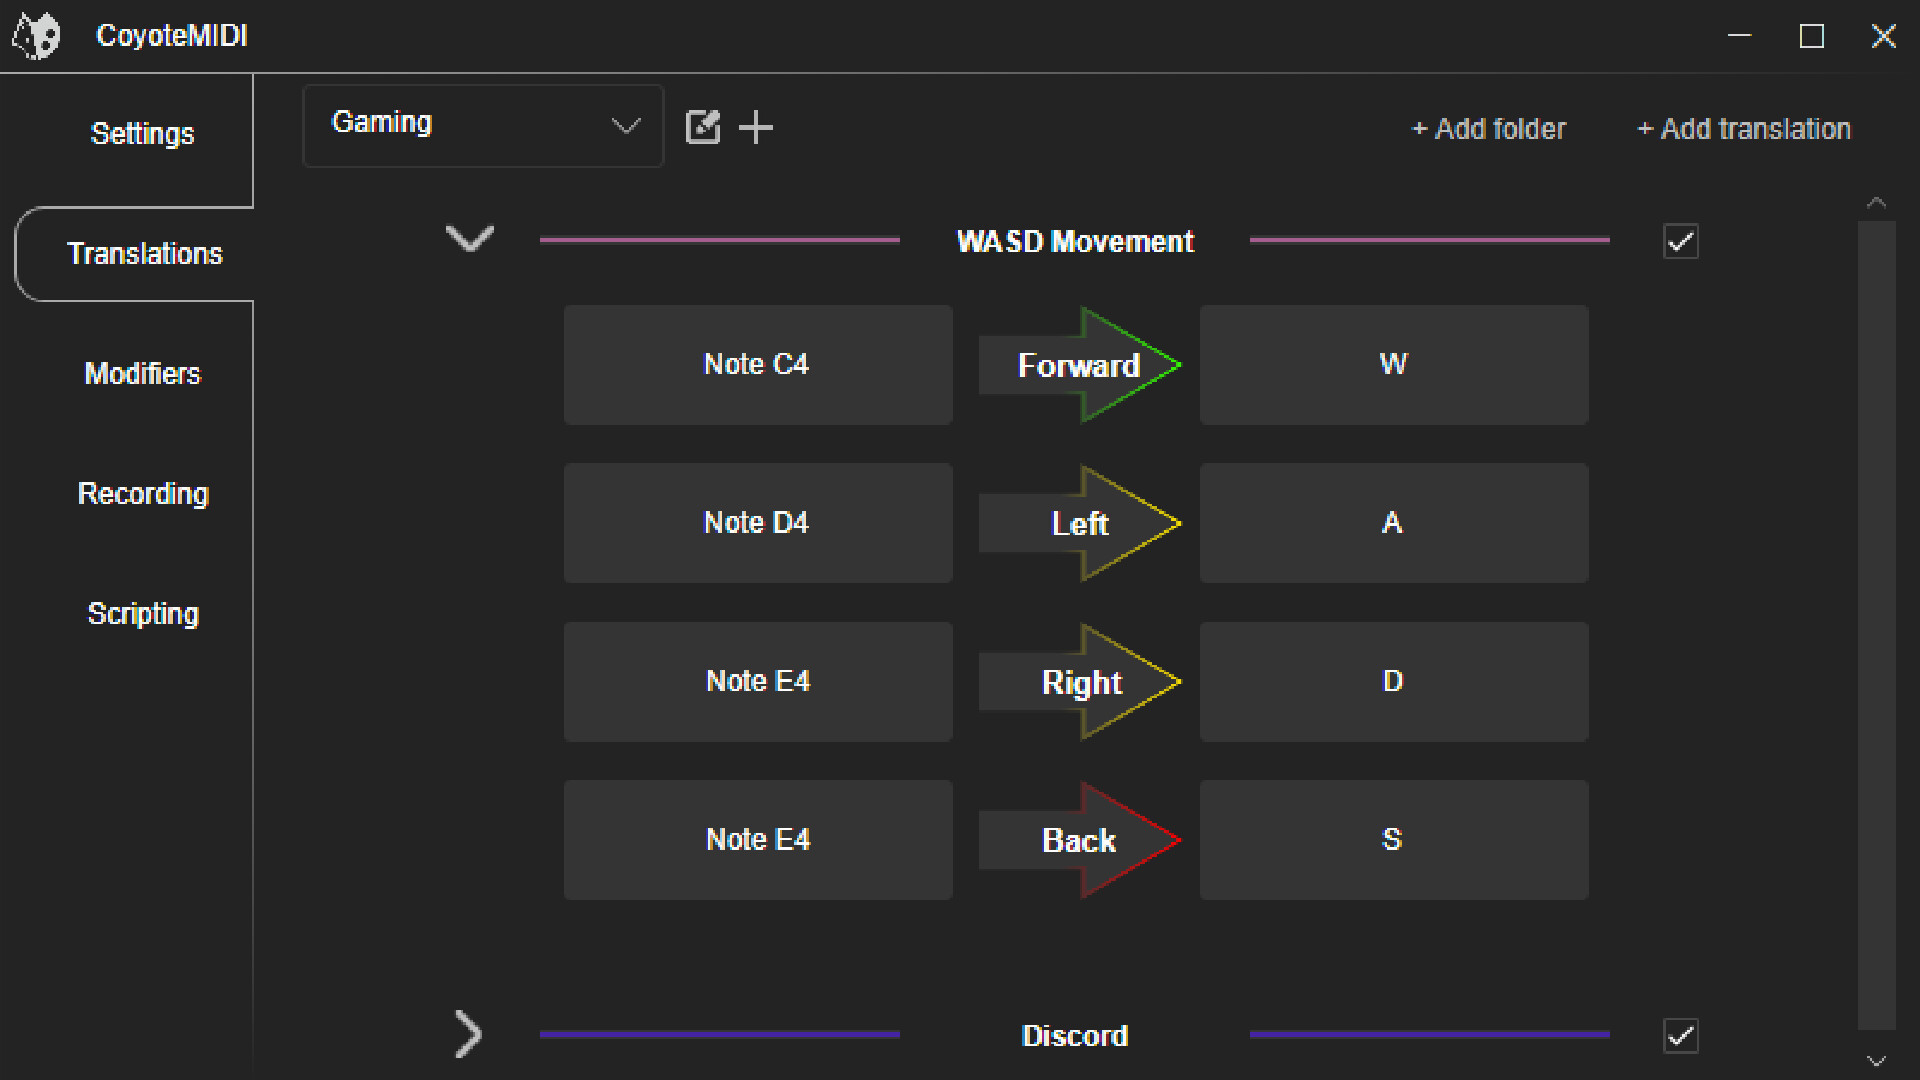Minimize the CoyoteMIDI window
1920x1080 pixels.
pos(1740,36)
